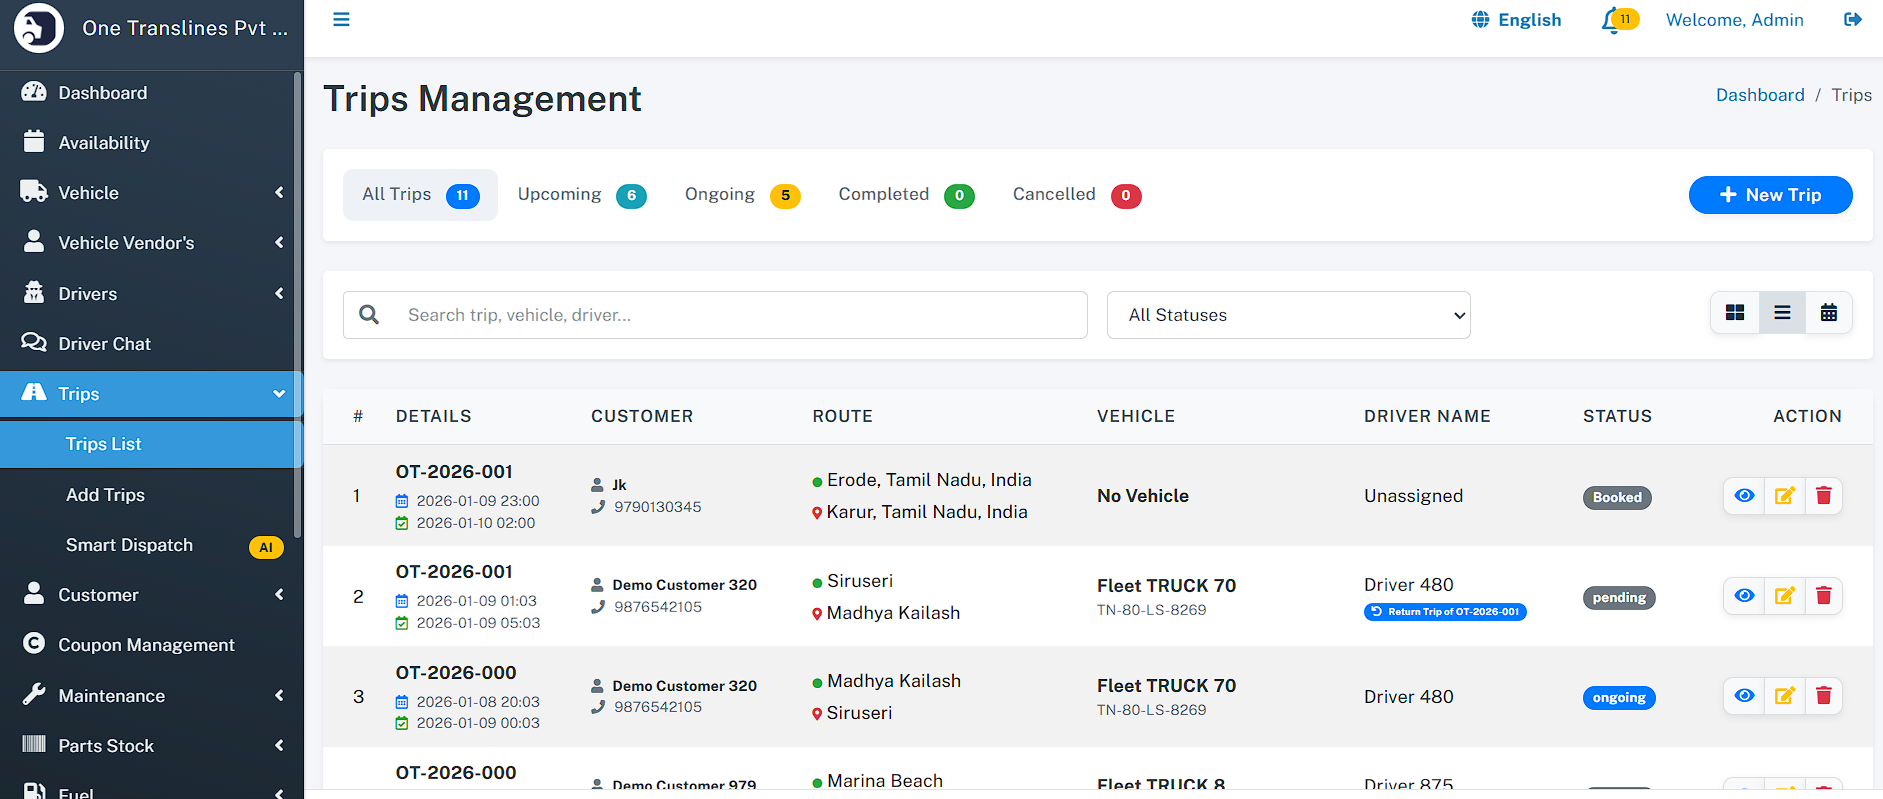
Task: Delete the ongoing trip in row 3
Action: [x=1823, y=696]
